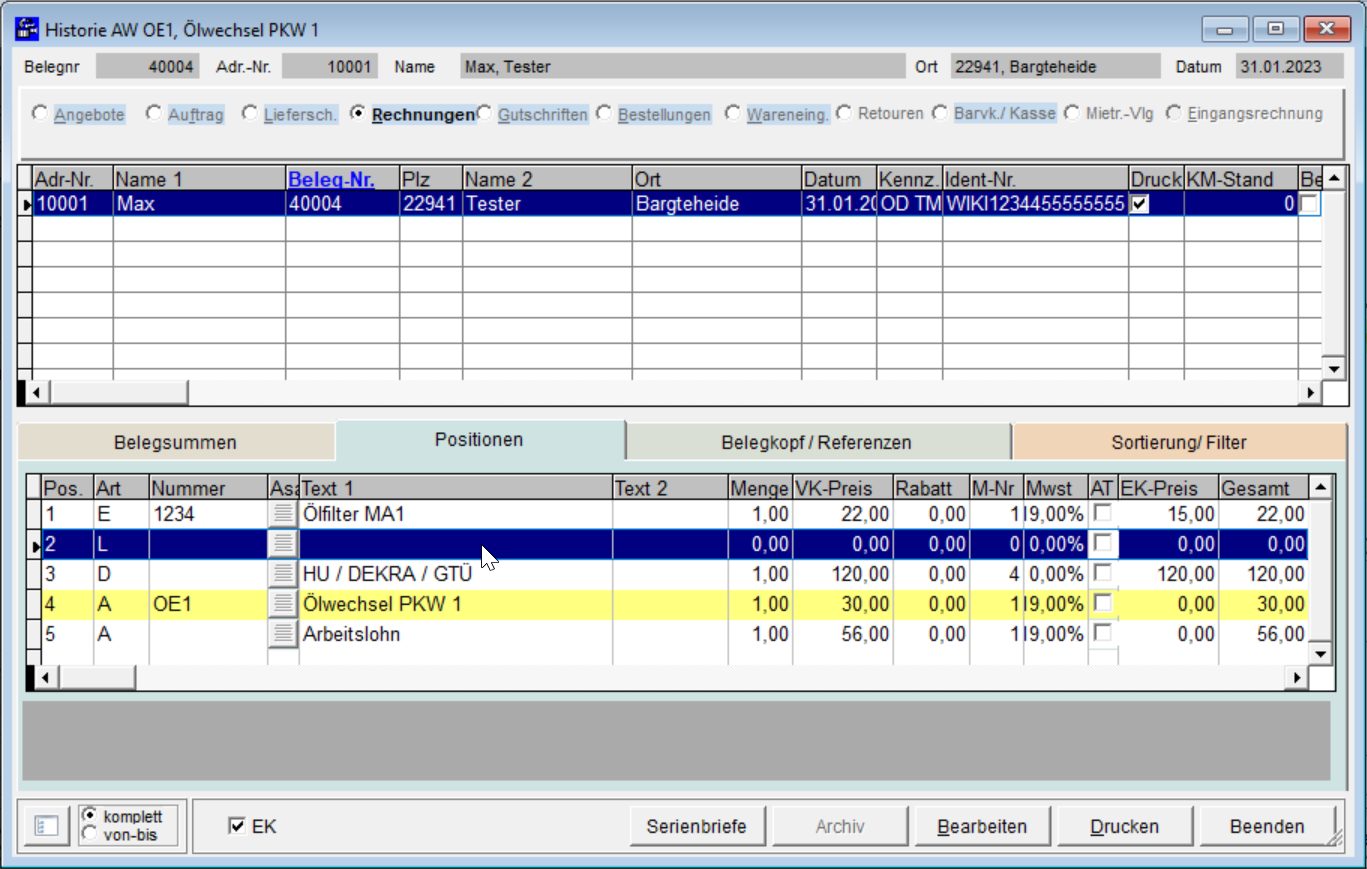Screen dimensions: 1367x869
Task: Click the VK-Preis column header
Action: point(842,488)
